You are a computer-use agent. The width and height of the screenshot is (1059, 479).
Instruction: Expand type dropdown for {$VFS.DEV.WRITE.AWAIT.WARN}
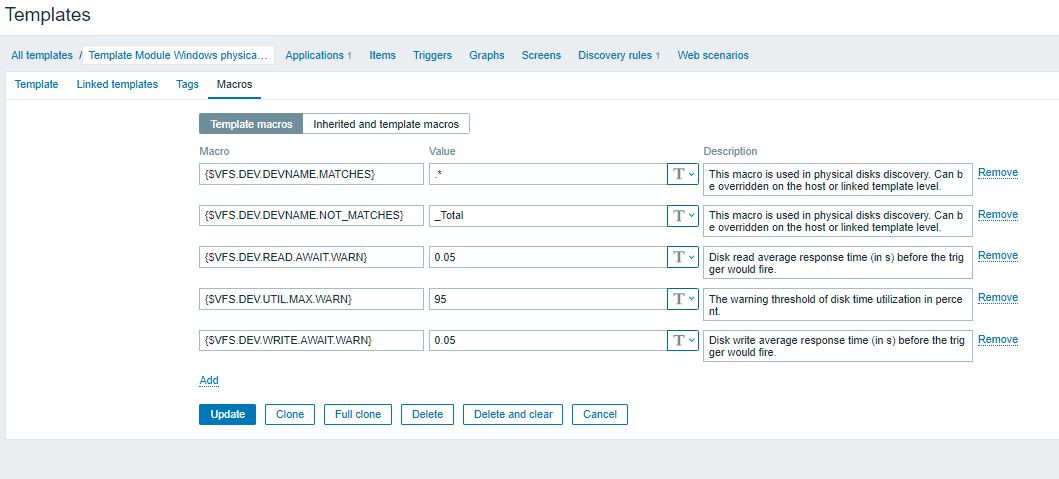pos(683,340)
